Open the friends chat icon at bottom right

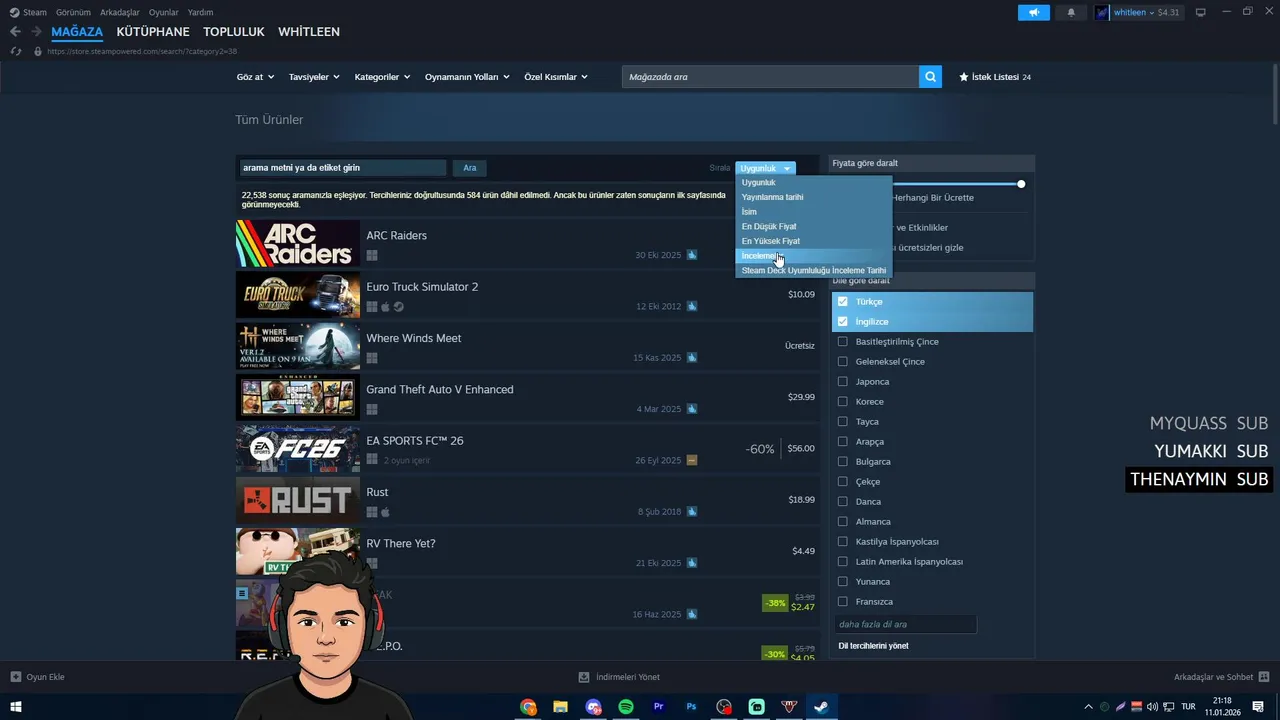point(1264,677)
